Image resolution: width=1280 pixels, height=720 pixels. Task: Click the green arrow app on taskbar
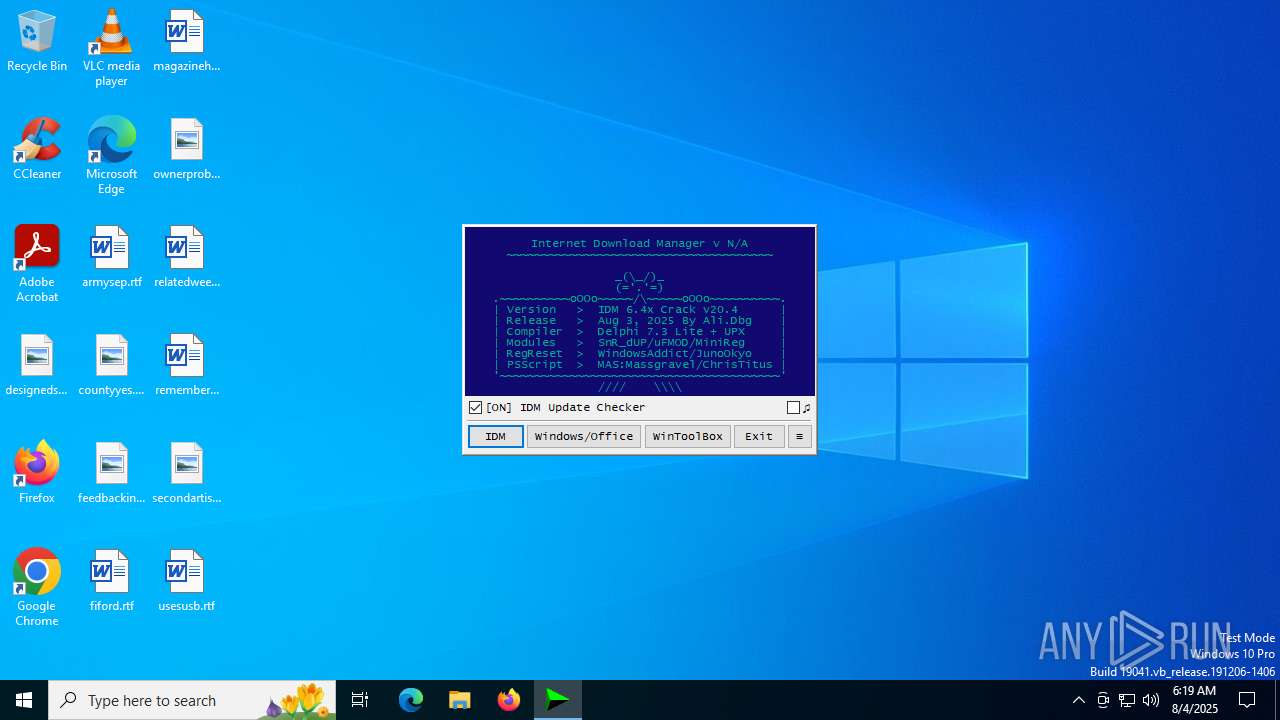[x=558, y=700]
